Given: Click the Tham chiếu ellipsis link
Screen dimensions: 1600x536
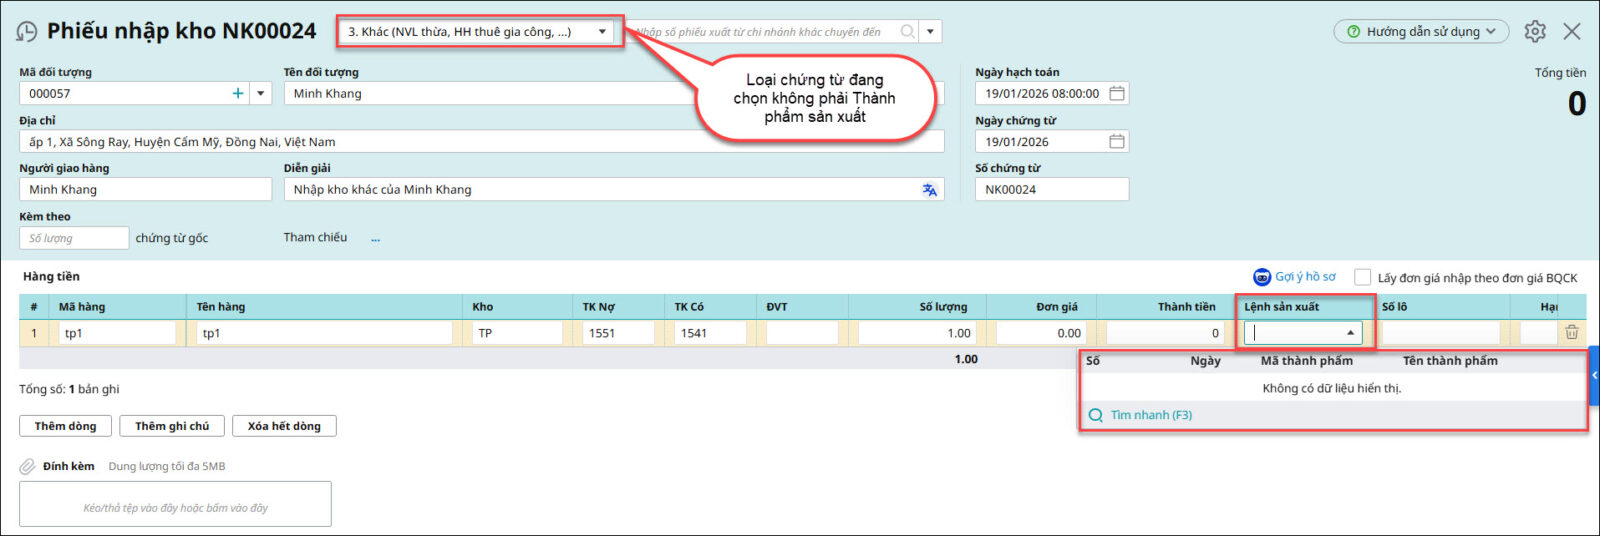Looking at the screenshot, I should (x=376, y=239).
